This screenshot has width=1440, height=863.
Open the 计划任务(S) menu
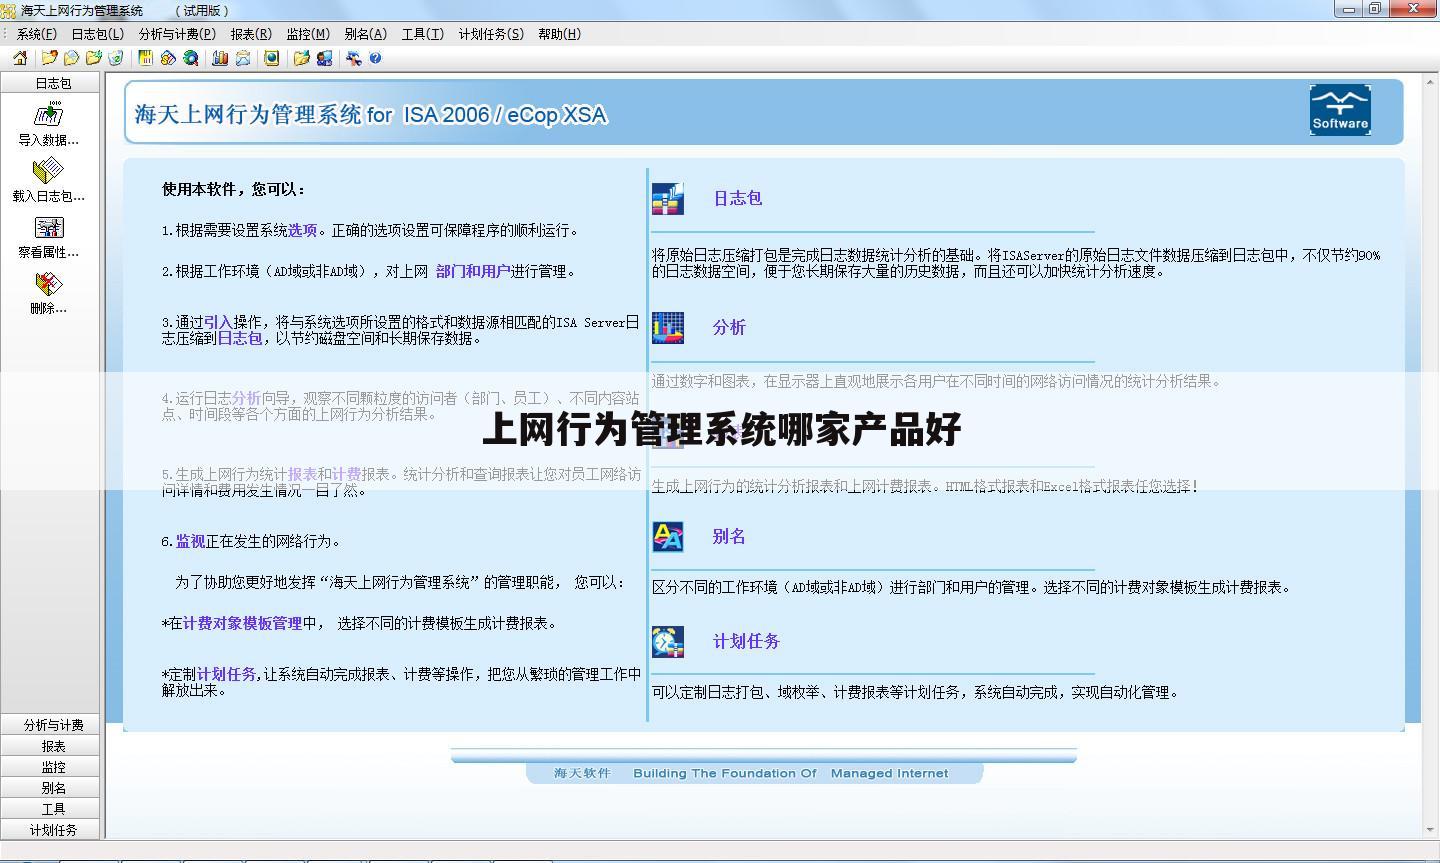click(x=491, y=34)
